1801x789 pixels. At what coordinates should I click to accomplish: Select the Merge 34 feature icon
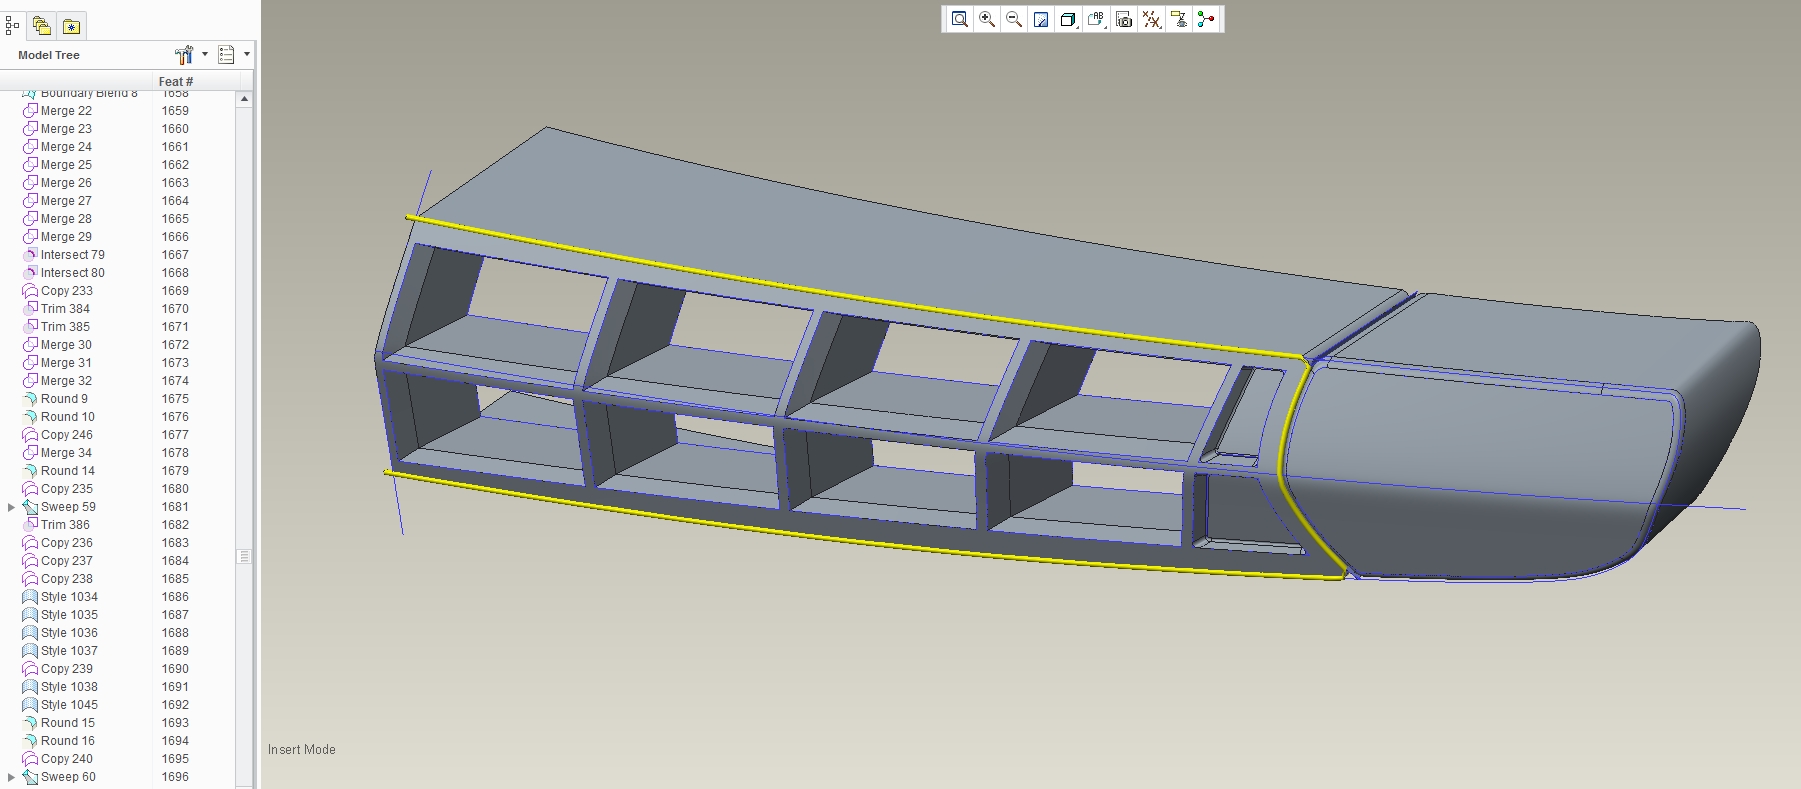pyautogui.click(x=30, y=453)
